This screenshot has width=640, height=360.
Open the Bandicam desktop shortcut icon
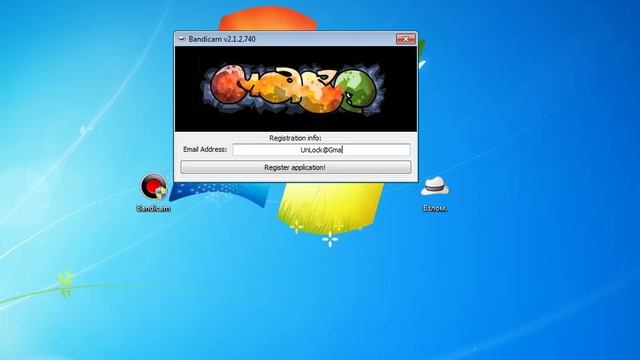[153, 187]
